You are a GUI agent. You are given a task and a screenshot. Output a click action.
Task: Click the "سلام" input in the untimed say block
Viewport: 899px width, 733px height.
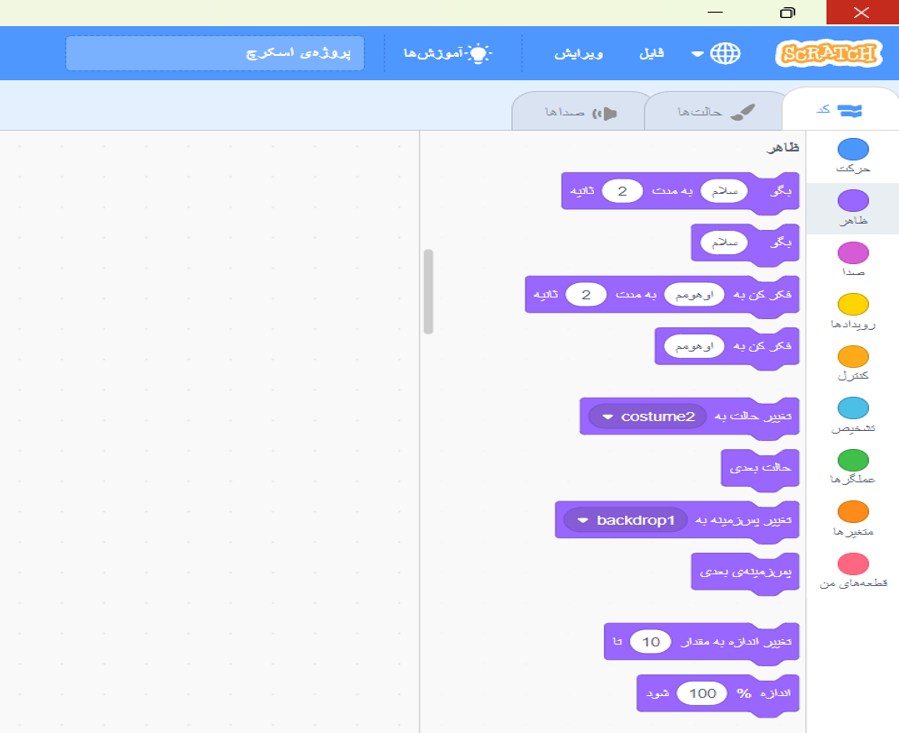(724, 243)
